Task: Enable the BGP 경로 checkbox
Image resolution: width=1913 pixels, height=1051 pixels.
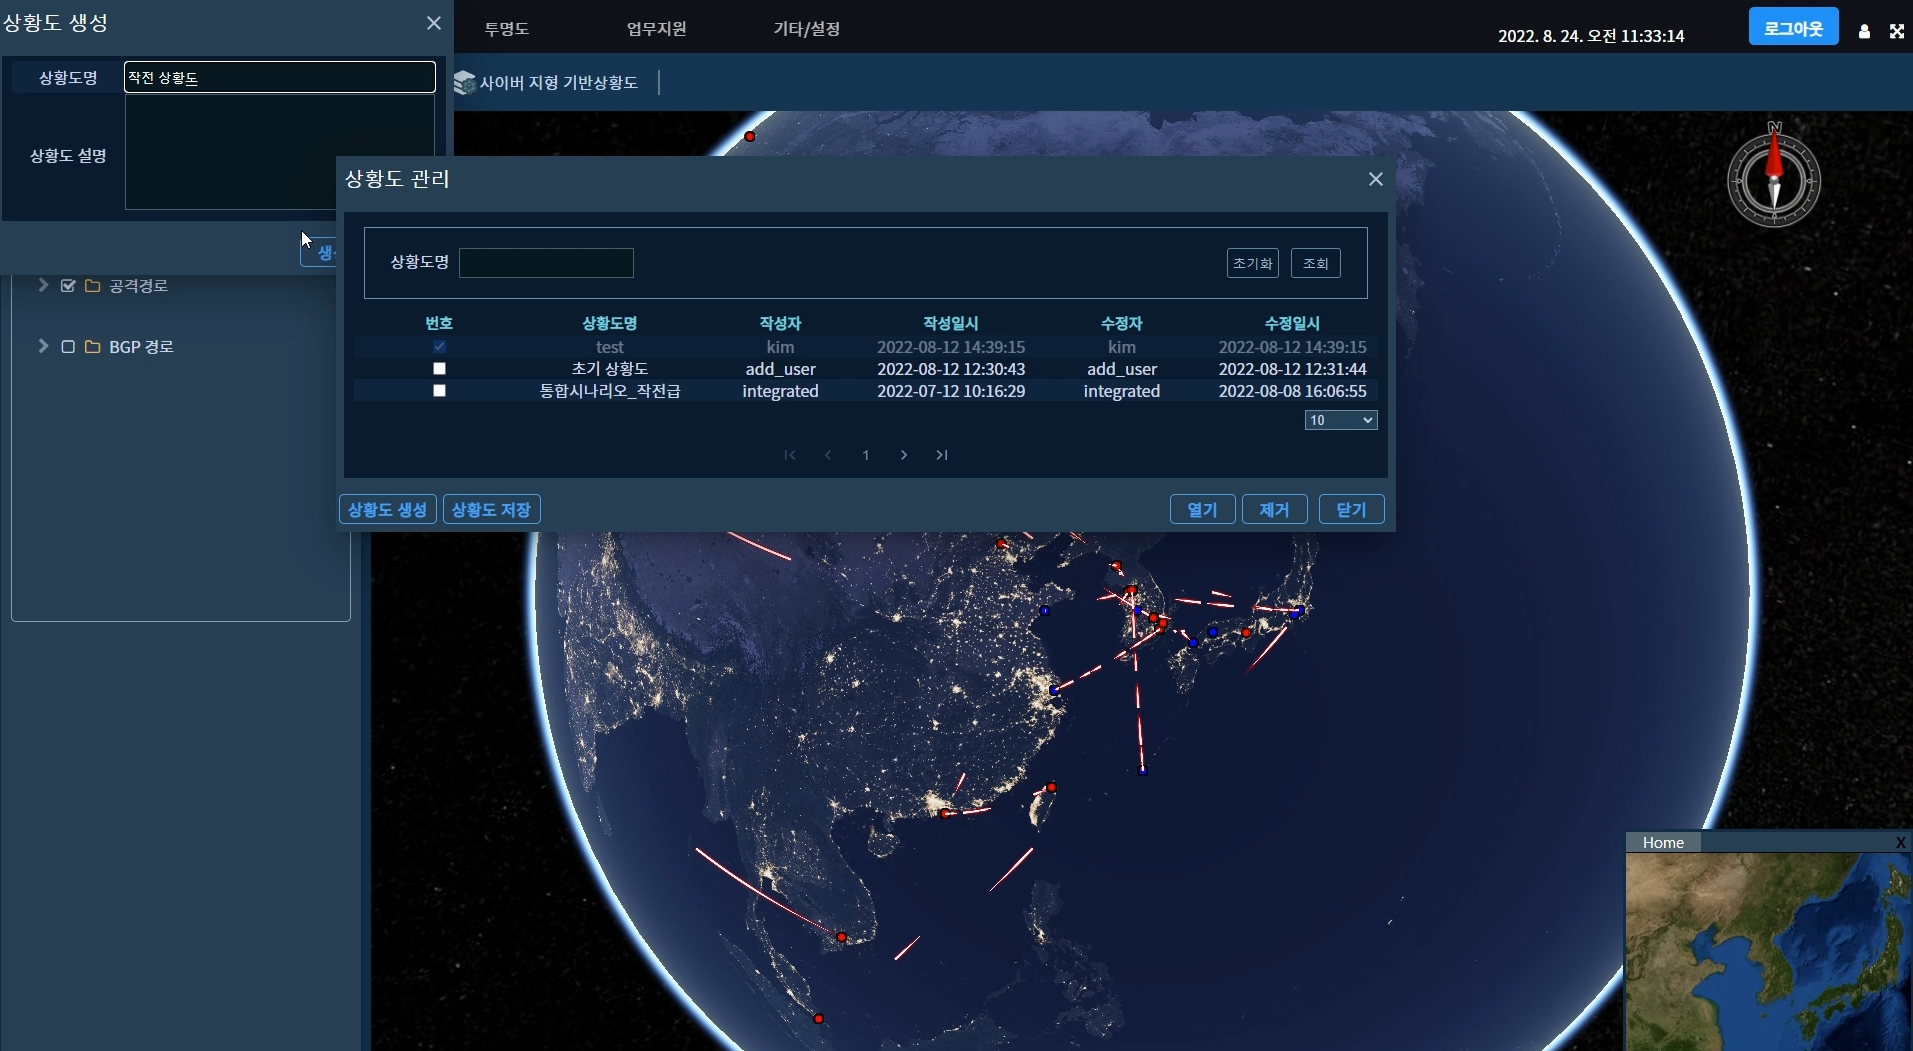Action: point(68,347)
